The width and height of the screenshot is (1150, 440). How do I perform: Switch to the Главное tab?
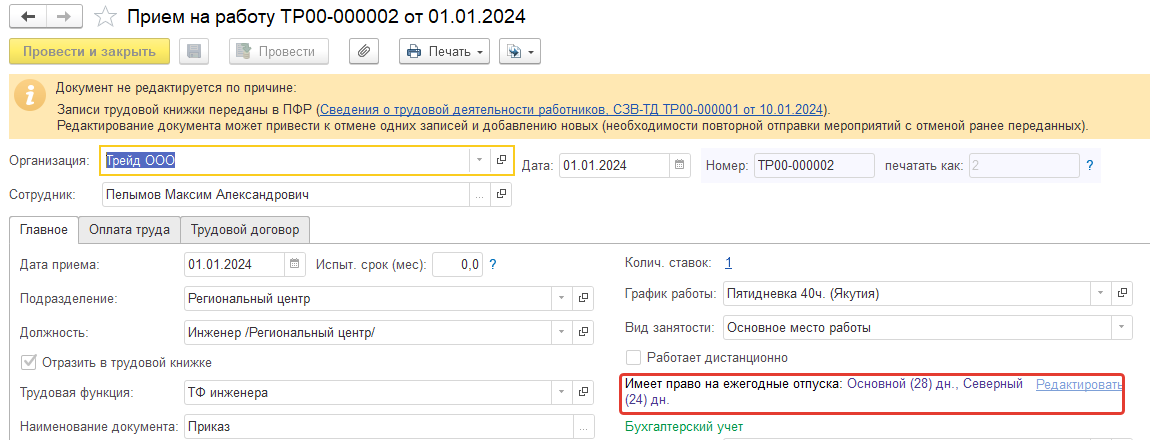[x=44, y=230]
